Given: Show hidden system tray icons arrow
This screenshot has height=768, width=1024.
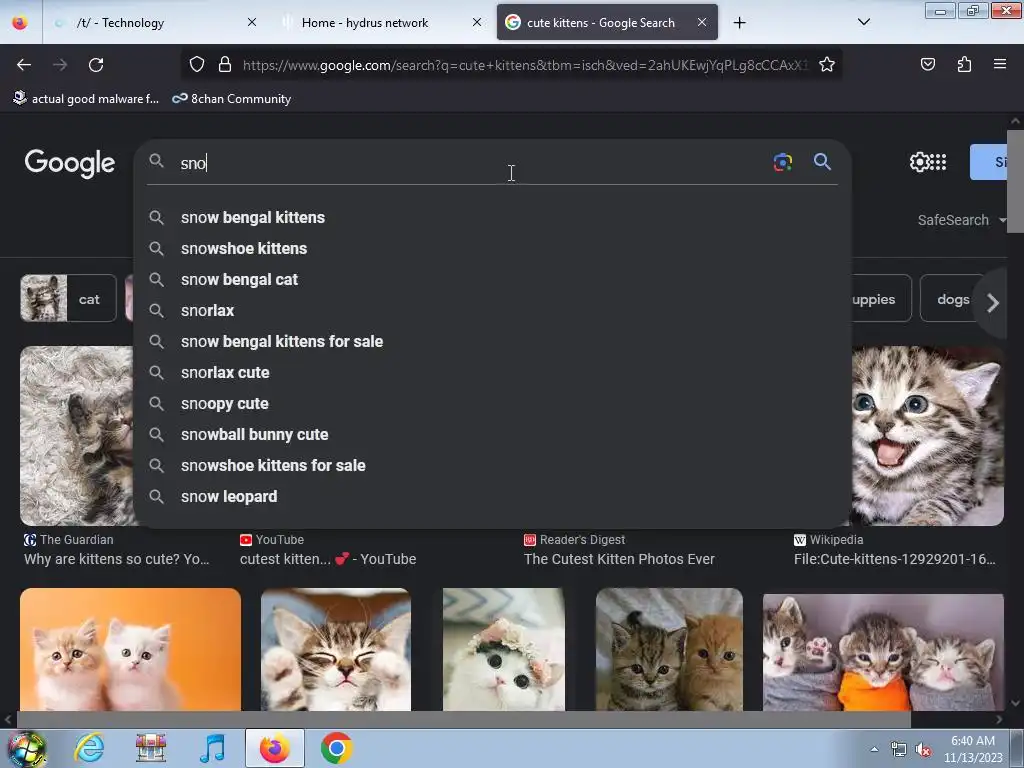Looking at the screenshot, I should [874, 749].
